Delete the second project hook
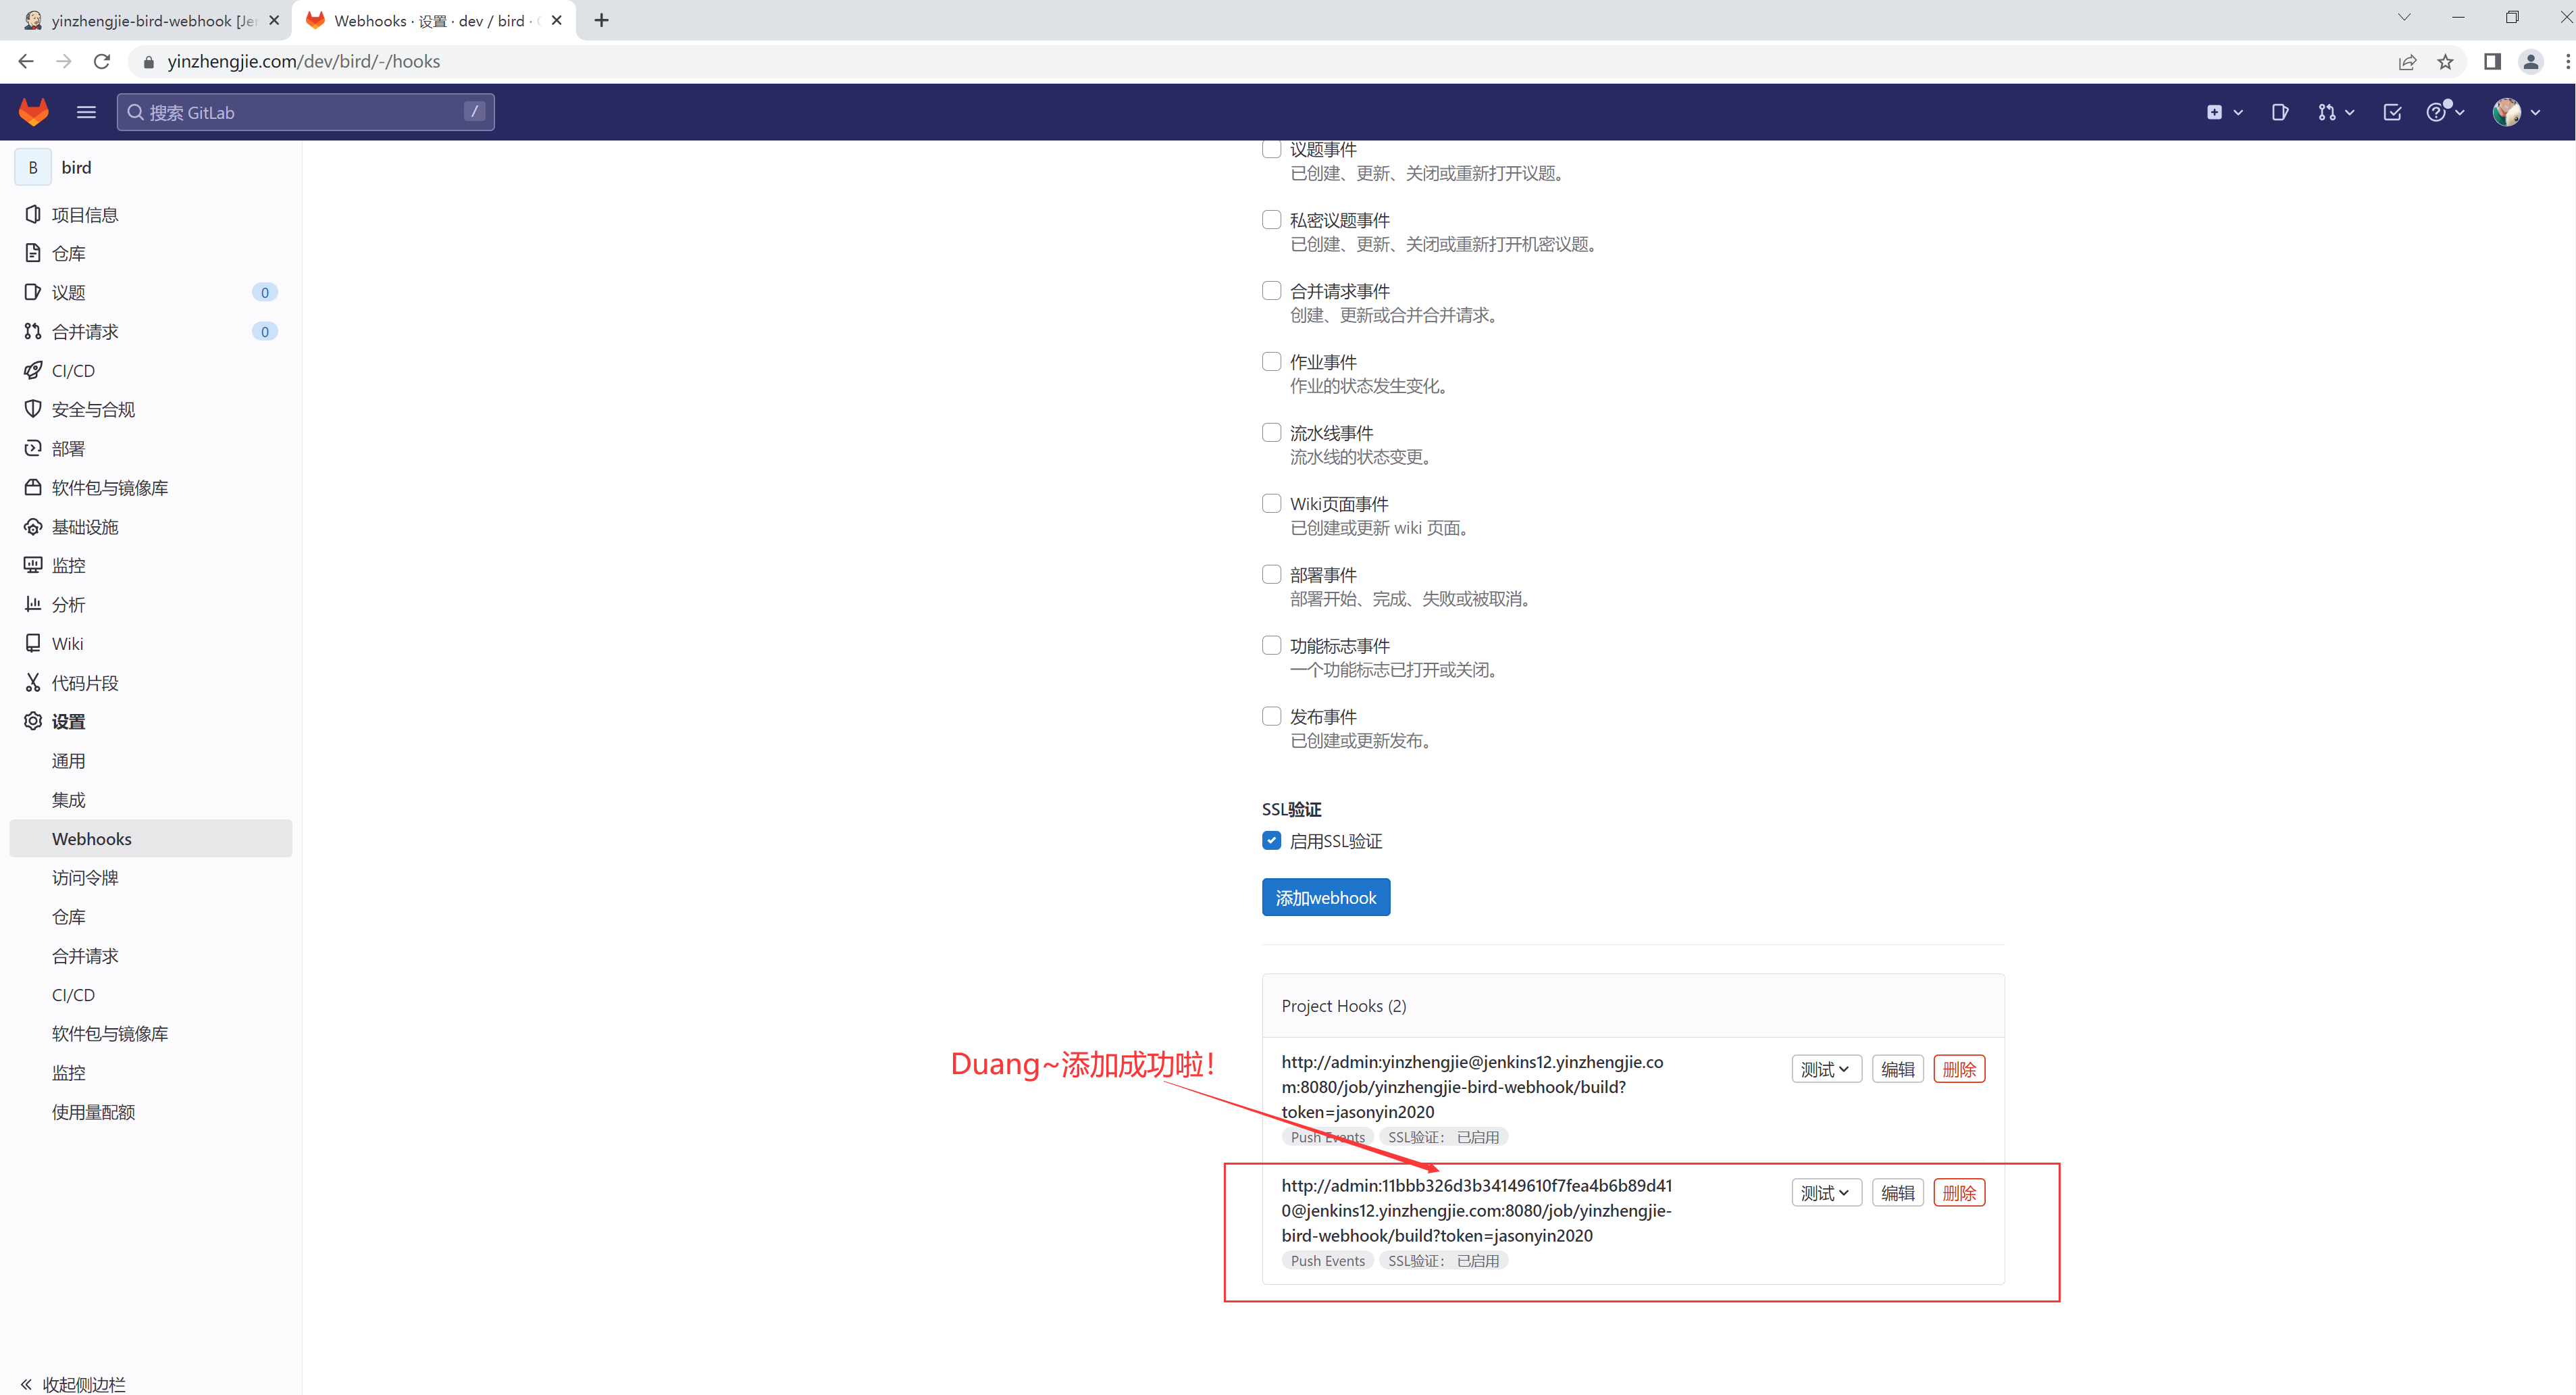 [x=1958, y=1193]
